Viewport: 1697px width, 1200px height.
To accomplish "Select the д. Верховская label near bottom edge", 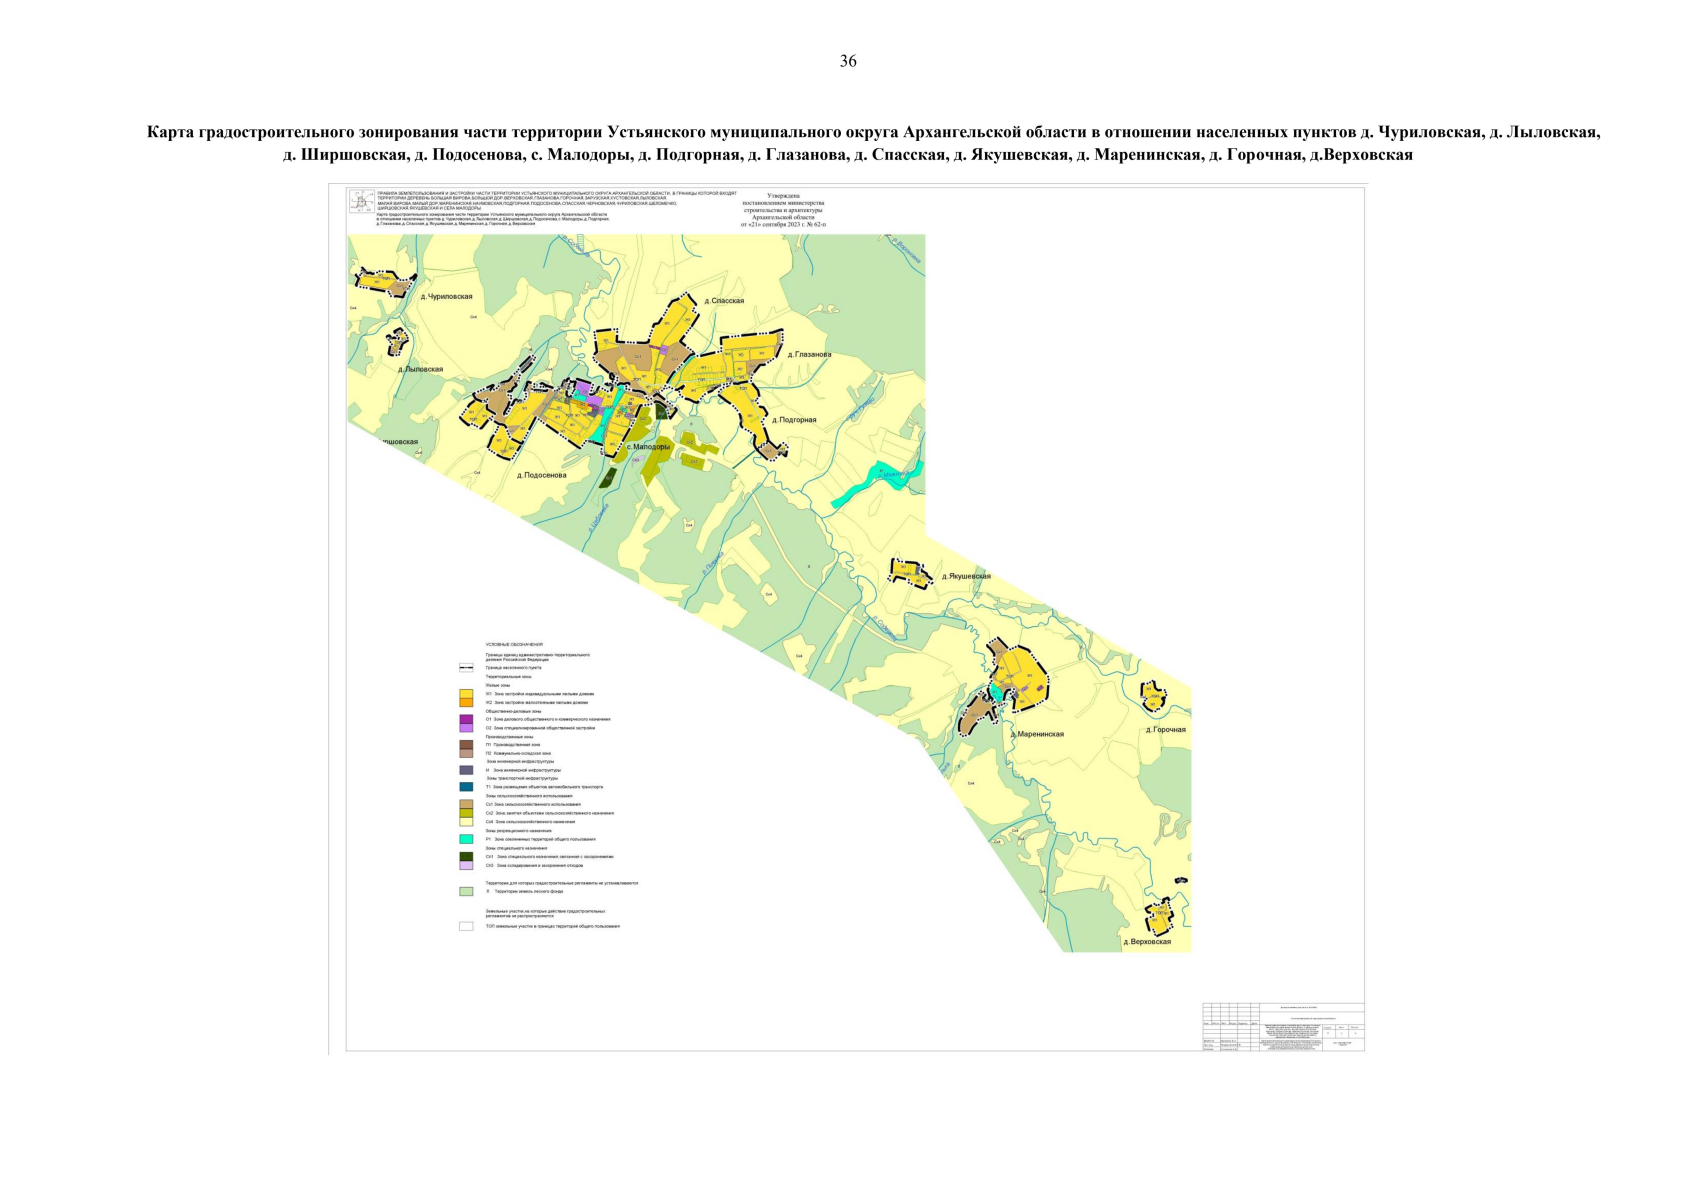I will pos(1146,942).
